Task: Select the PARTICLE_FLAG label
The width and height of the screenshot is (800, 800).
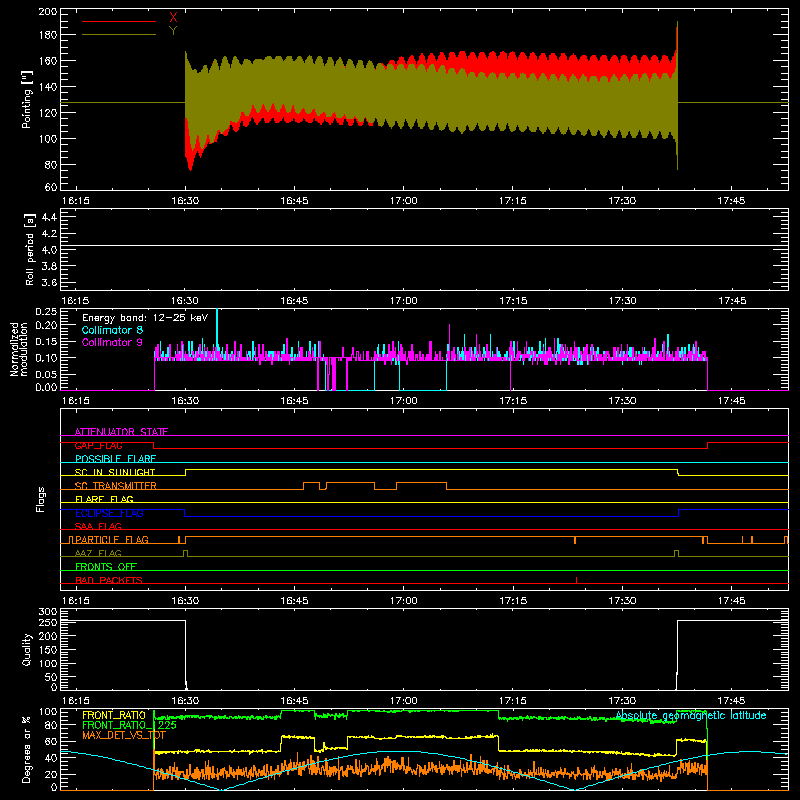Action: point(112,539)
